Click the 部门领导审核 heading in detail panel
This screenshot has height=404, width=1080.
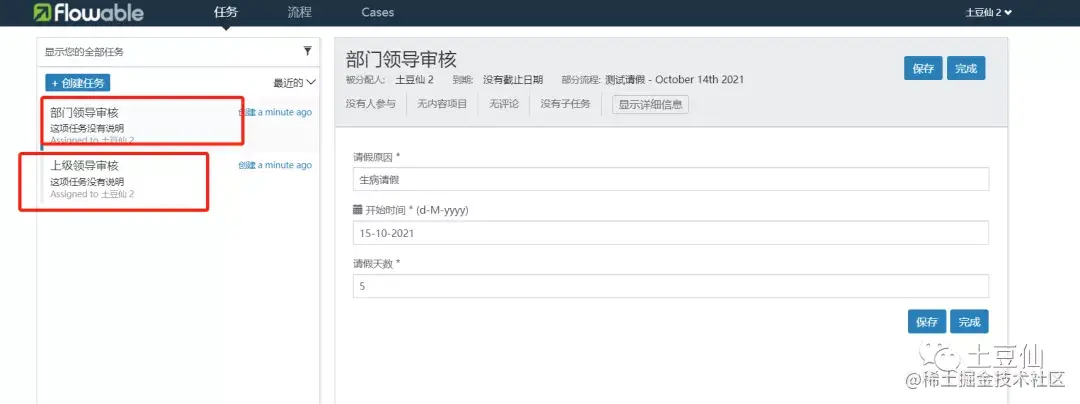pos(401,59)
